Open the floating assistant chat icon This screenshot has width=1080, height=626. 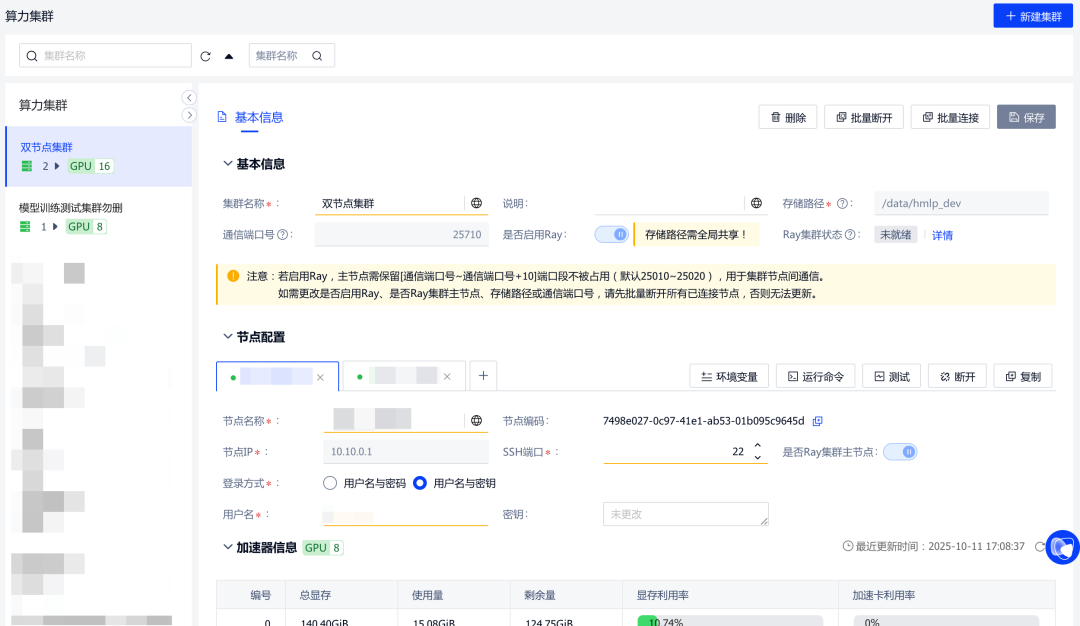[1062, 547]
